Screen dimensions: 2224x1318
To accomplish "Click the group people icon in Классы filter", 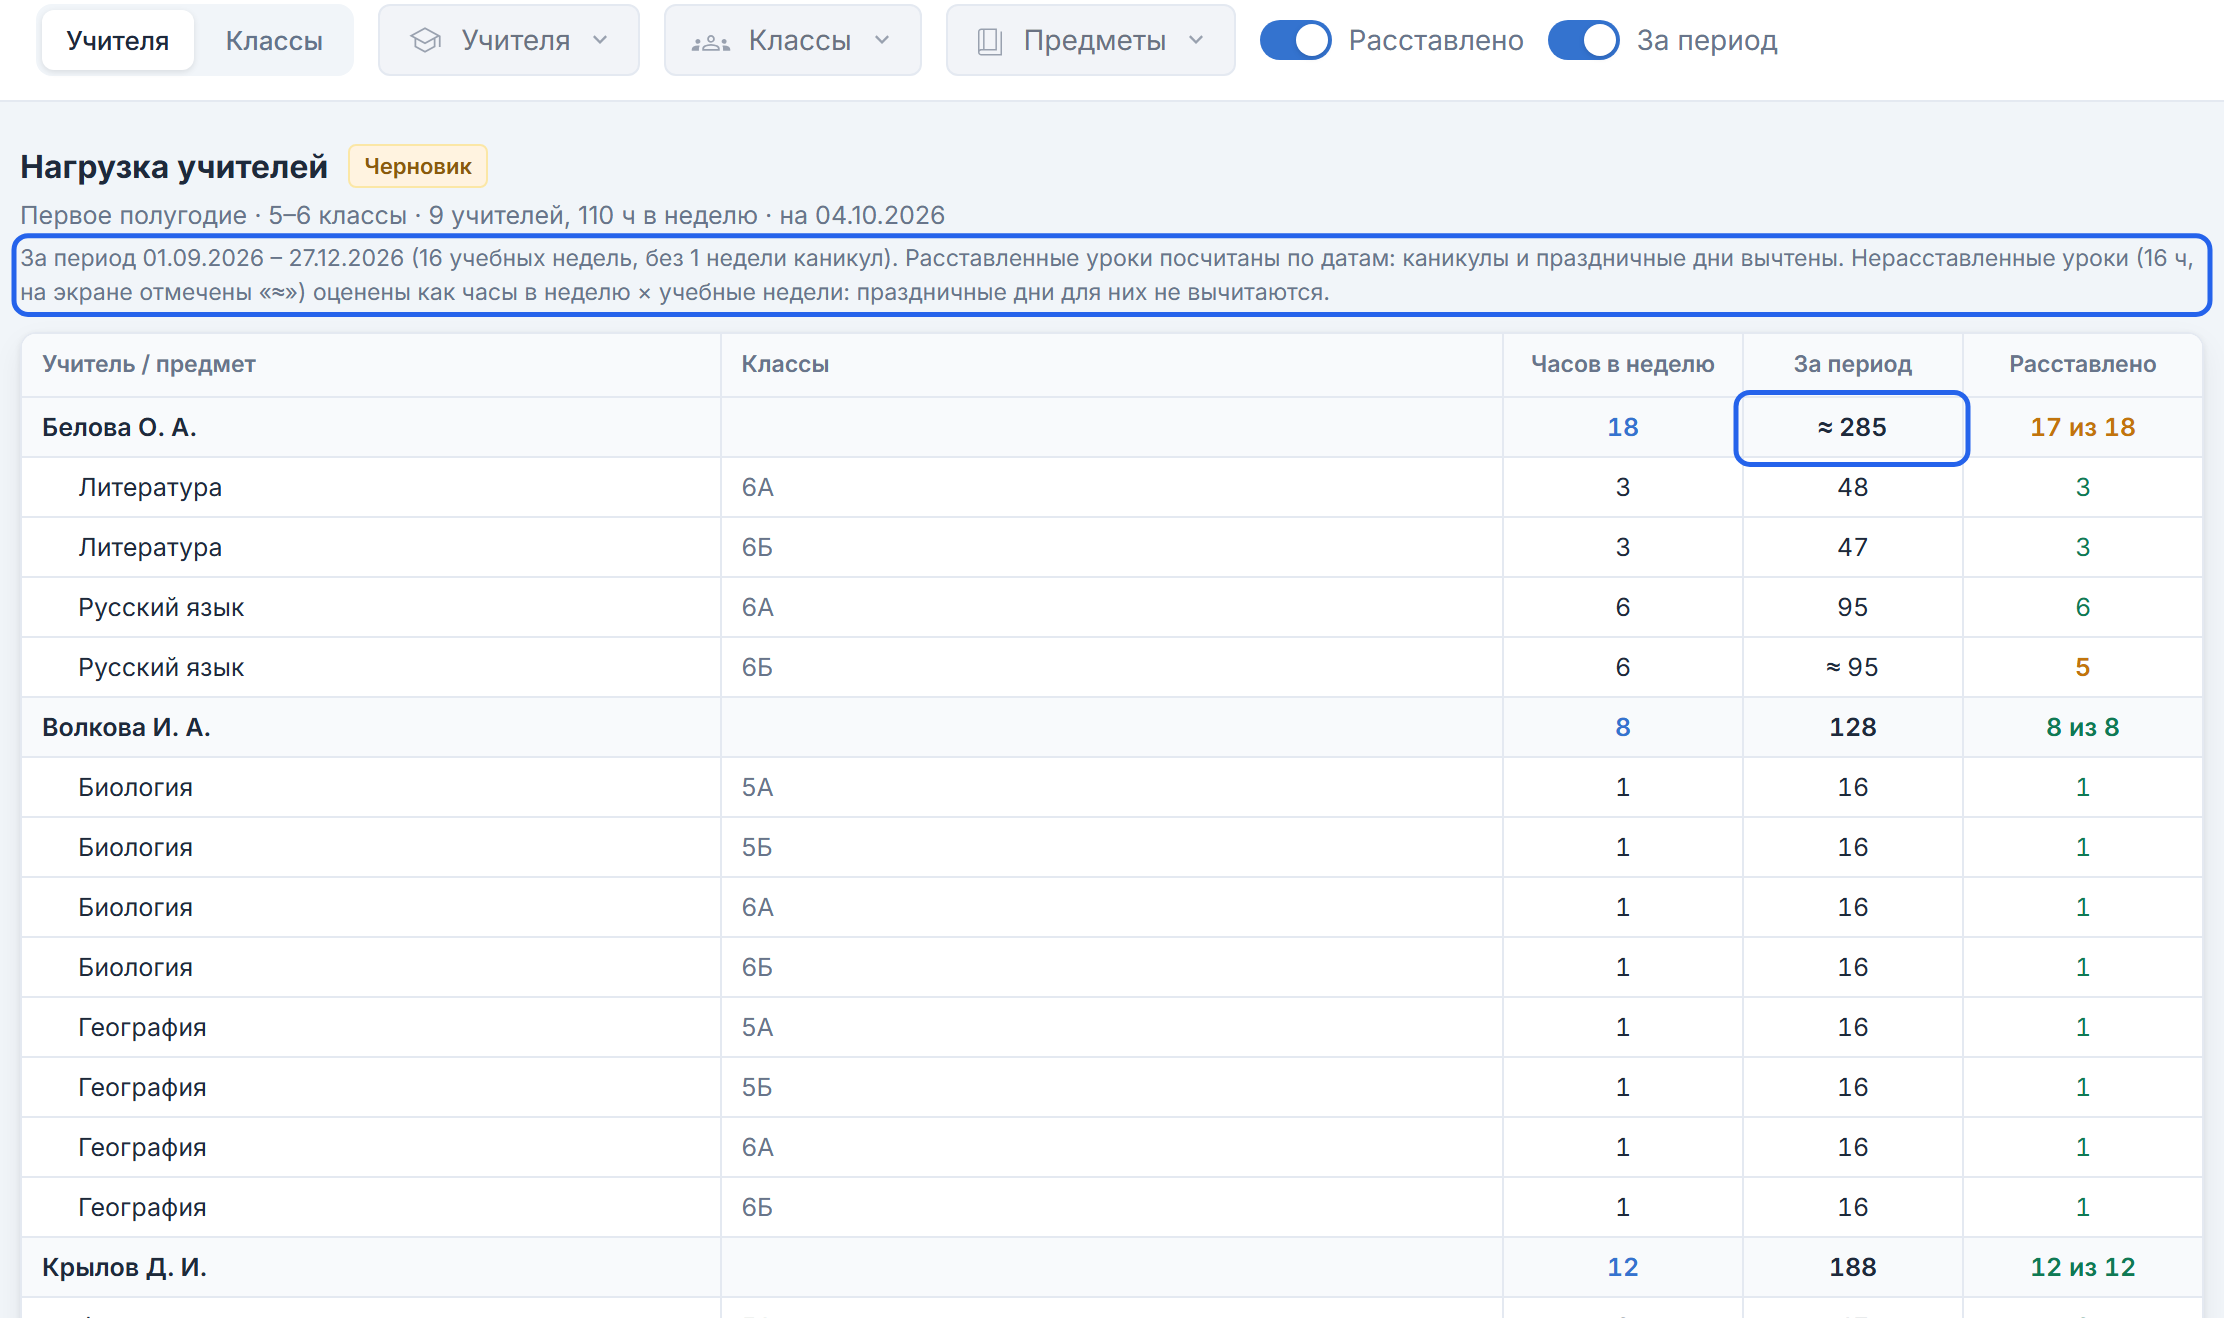I will (711, 41).
